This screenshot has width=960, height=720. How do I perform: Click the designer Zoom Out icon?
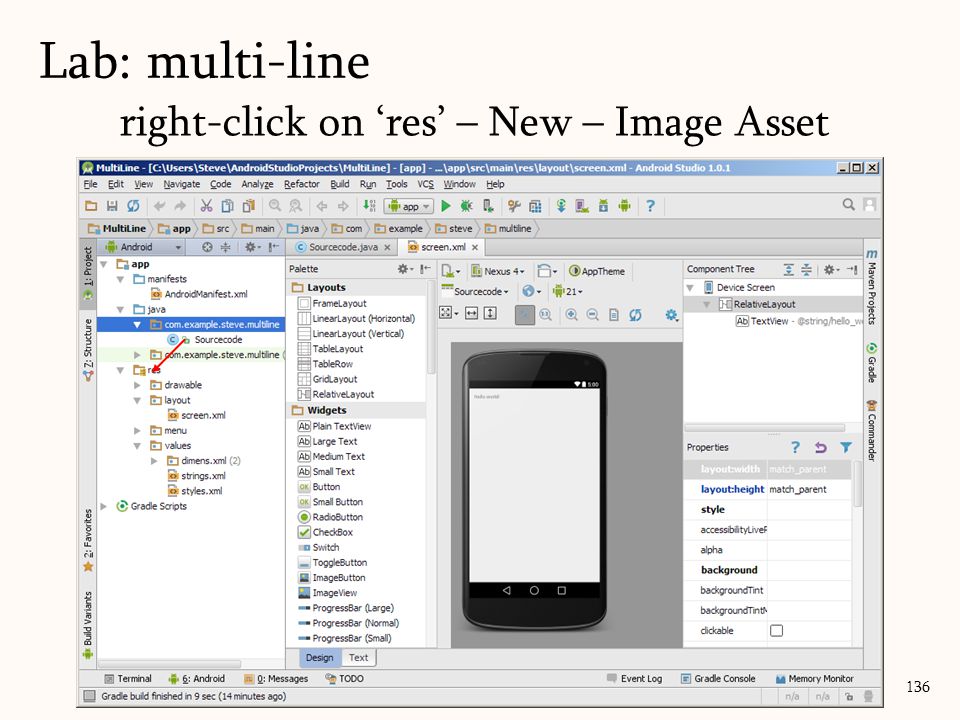pos(592,315)
